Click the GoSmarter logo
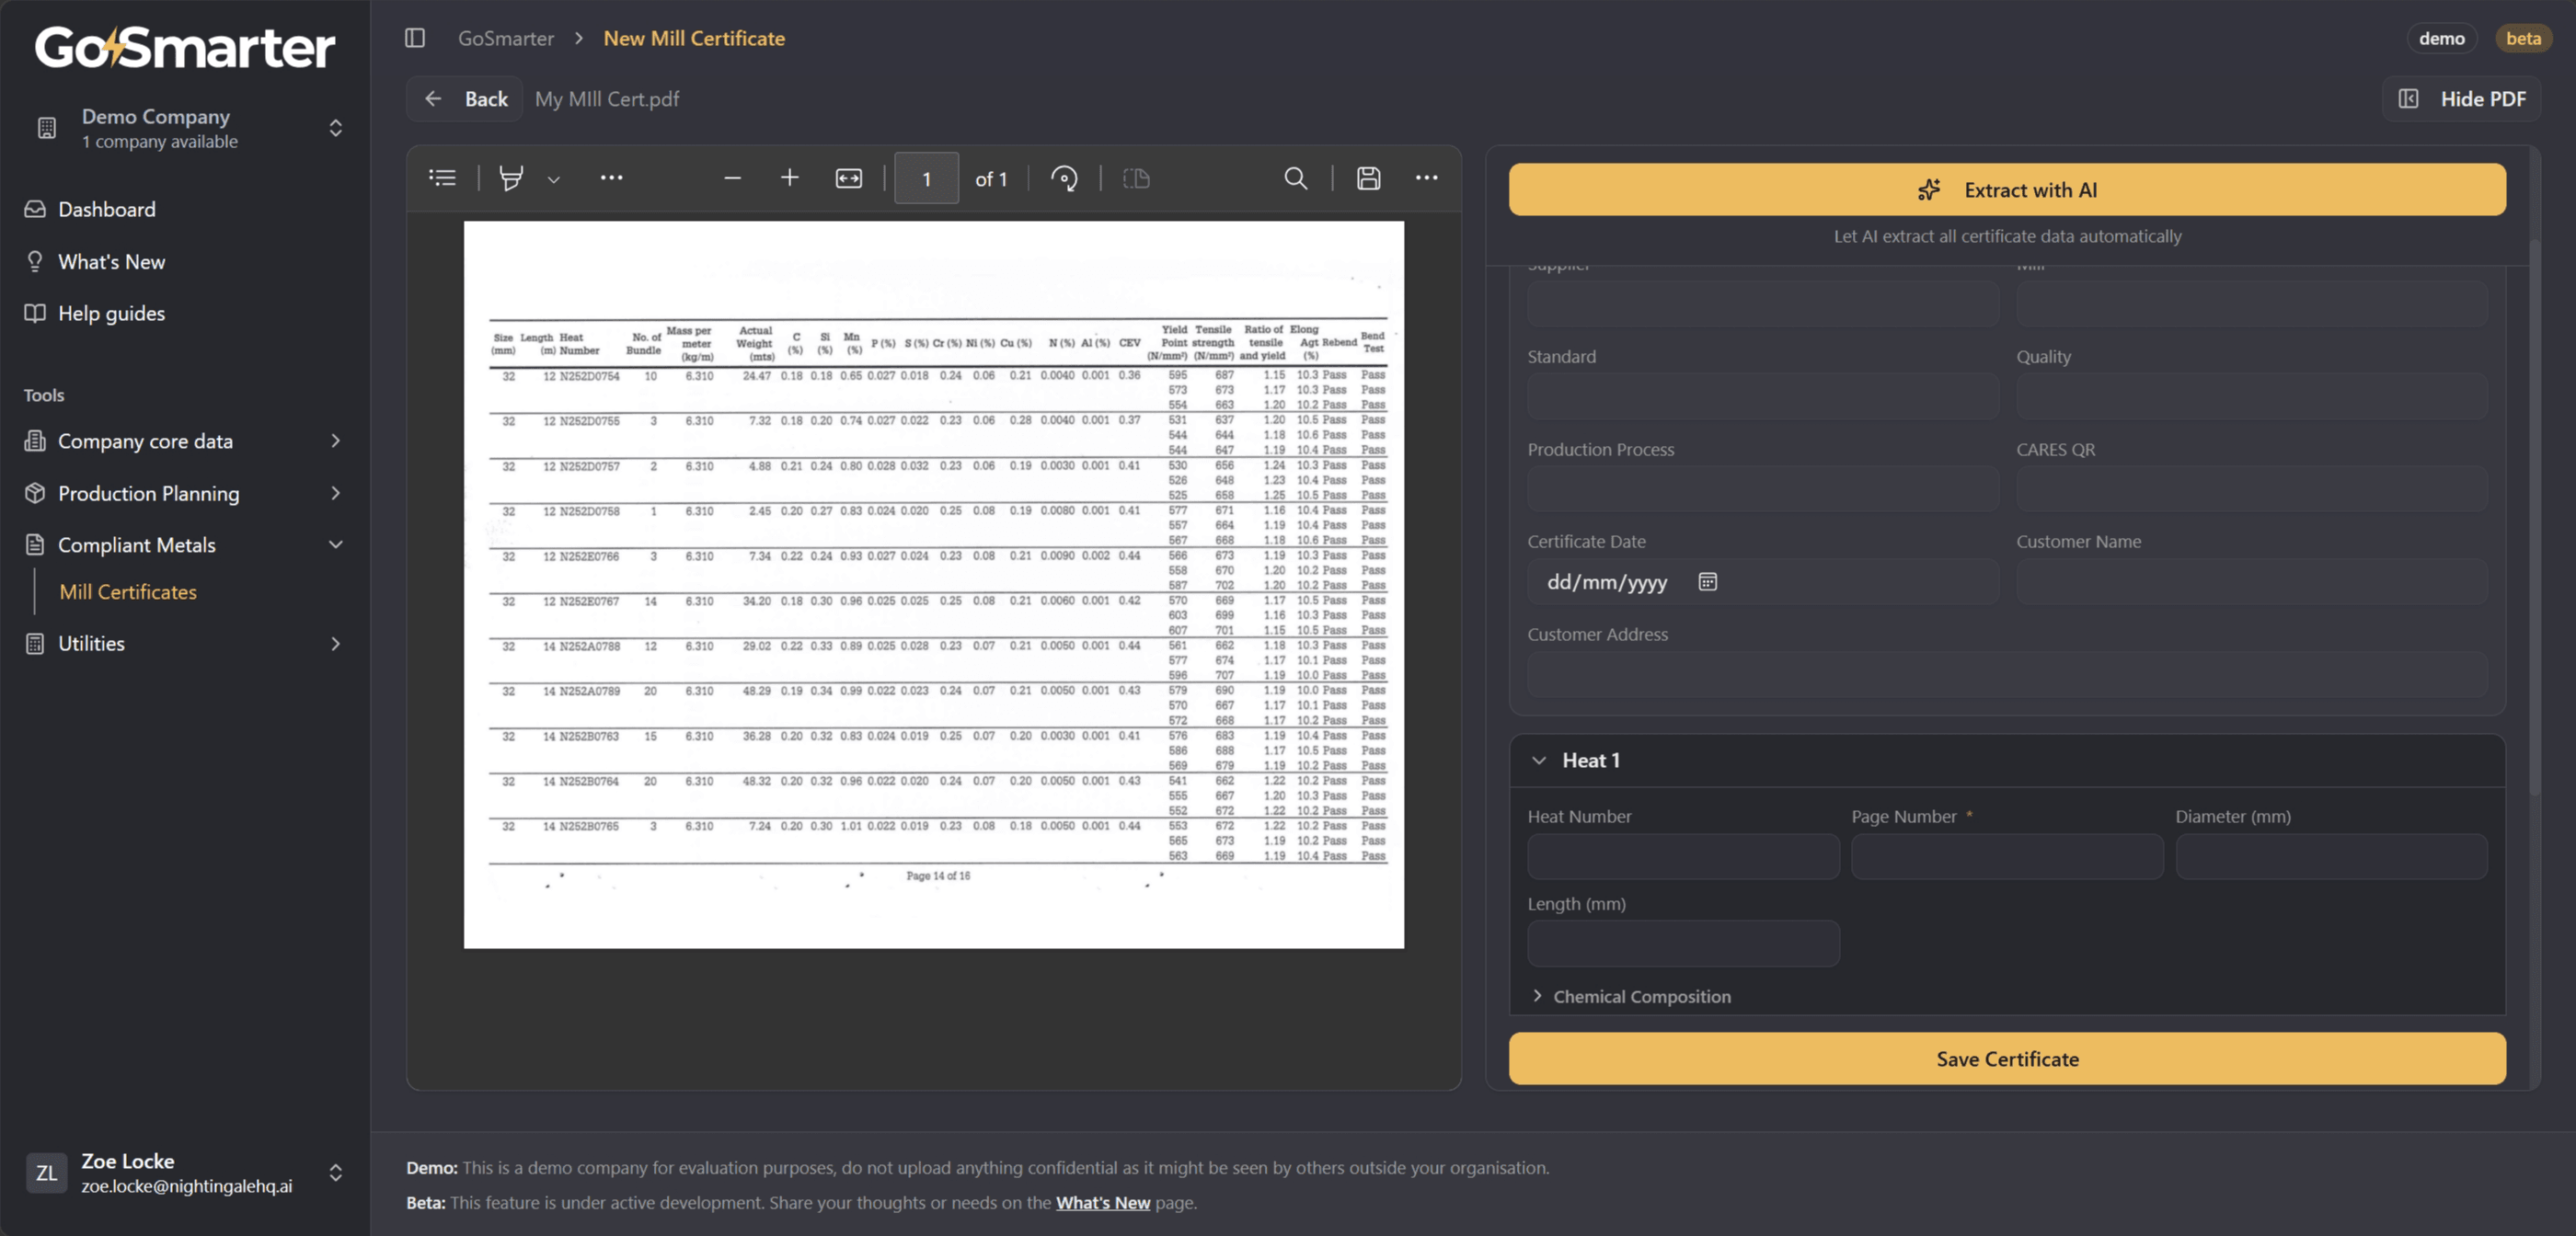This screenshot has height=1236, width=2576. (x=184, y=47)
